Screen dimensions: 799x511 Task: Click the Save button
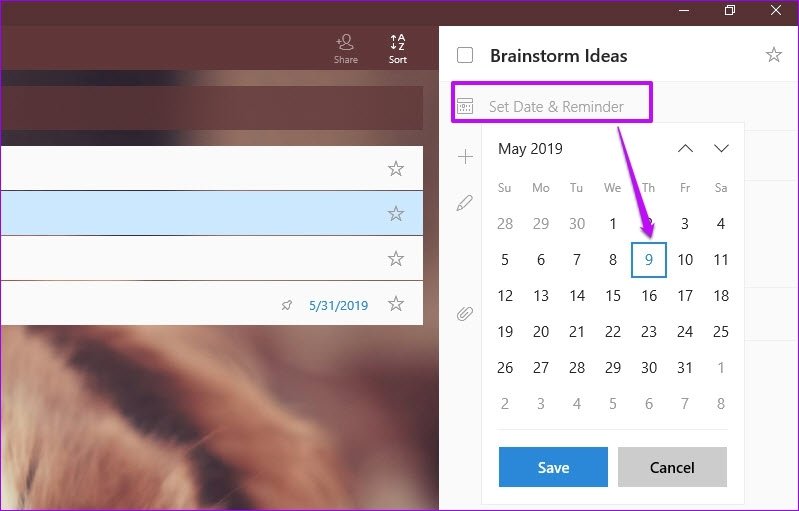(553, 467)
